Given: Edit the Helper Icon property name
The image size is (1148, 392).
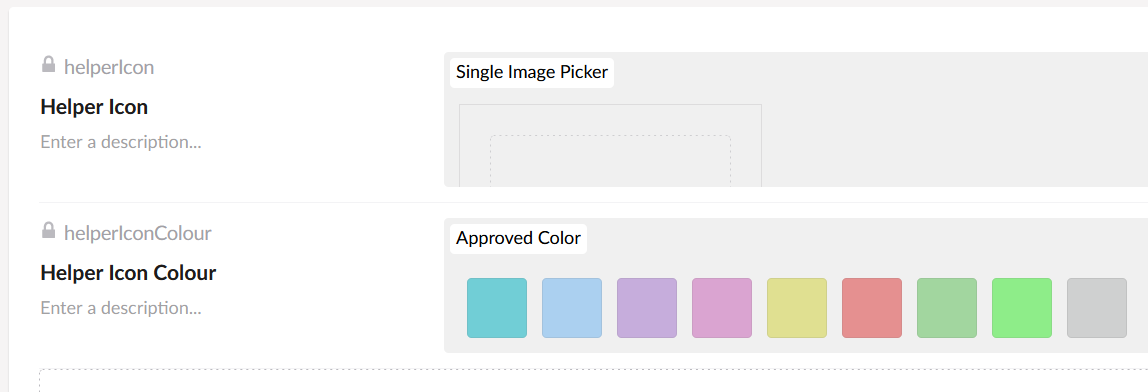Looking at the screenshot, I should 94,107.
